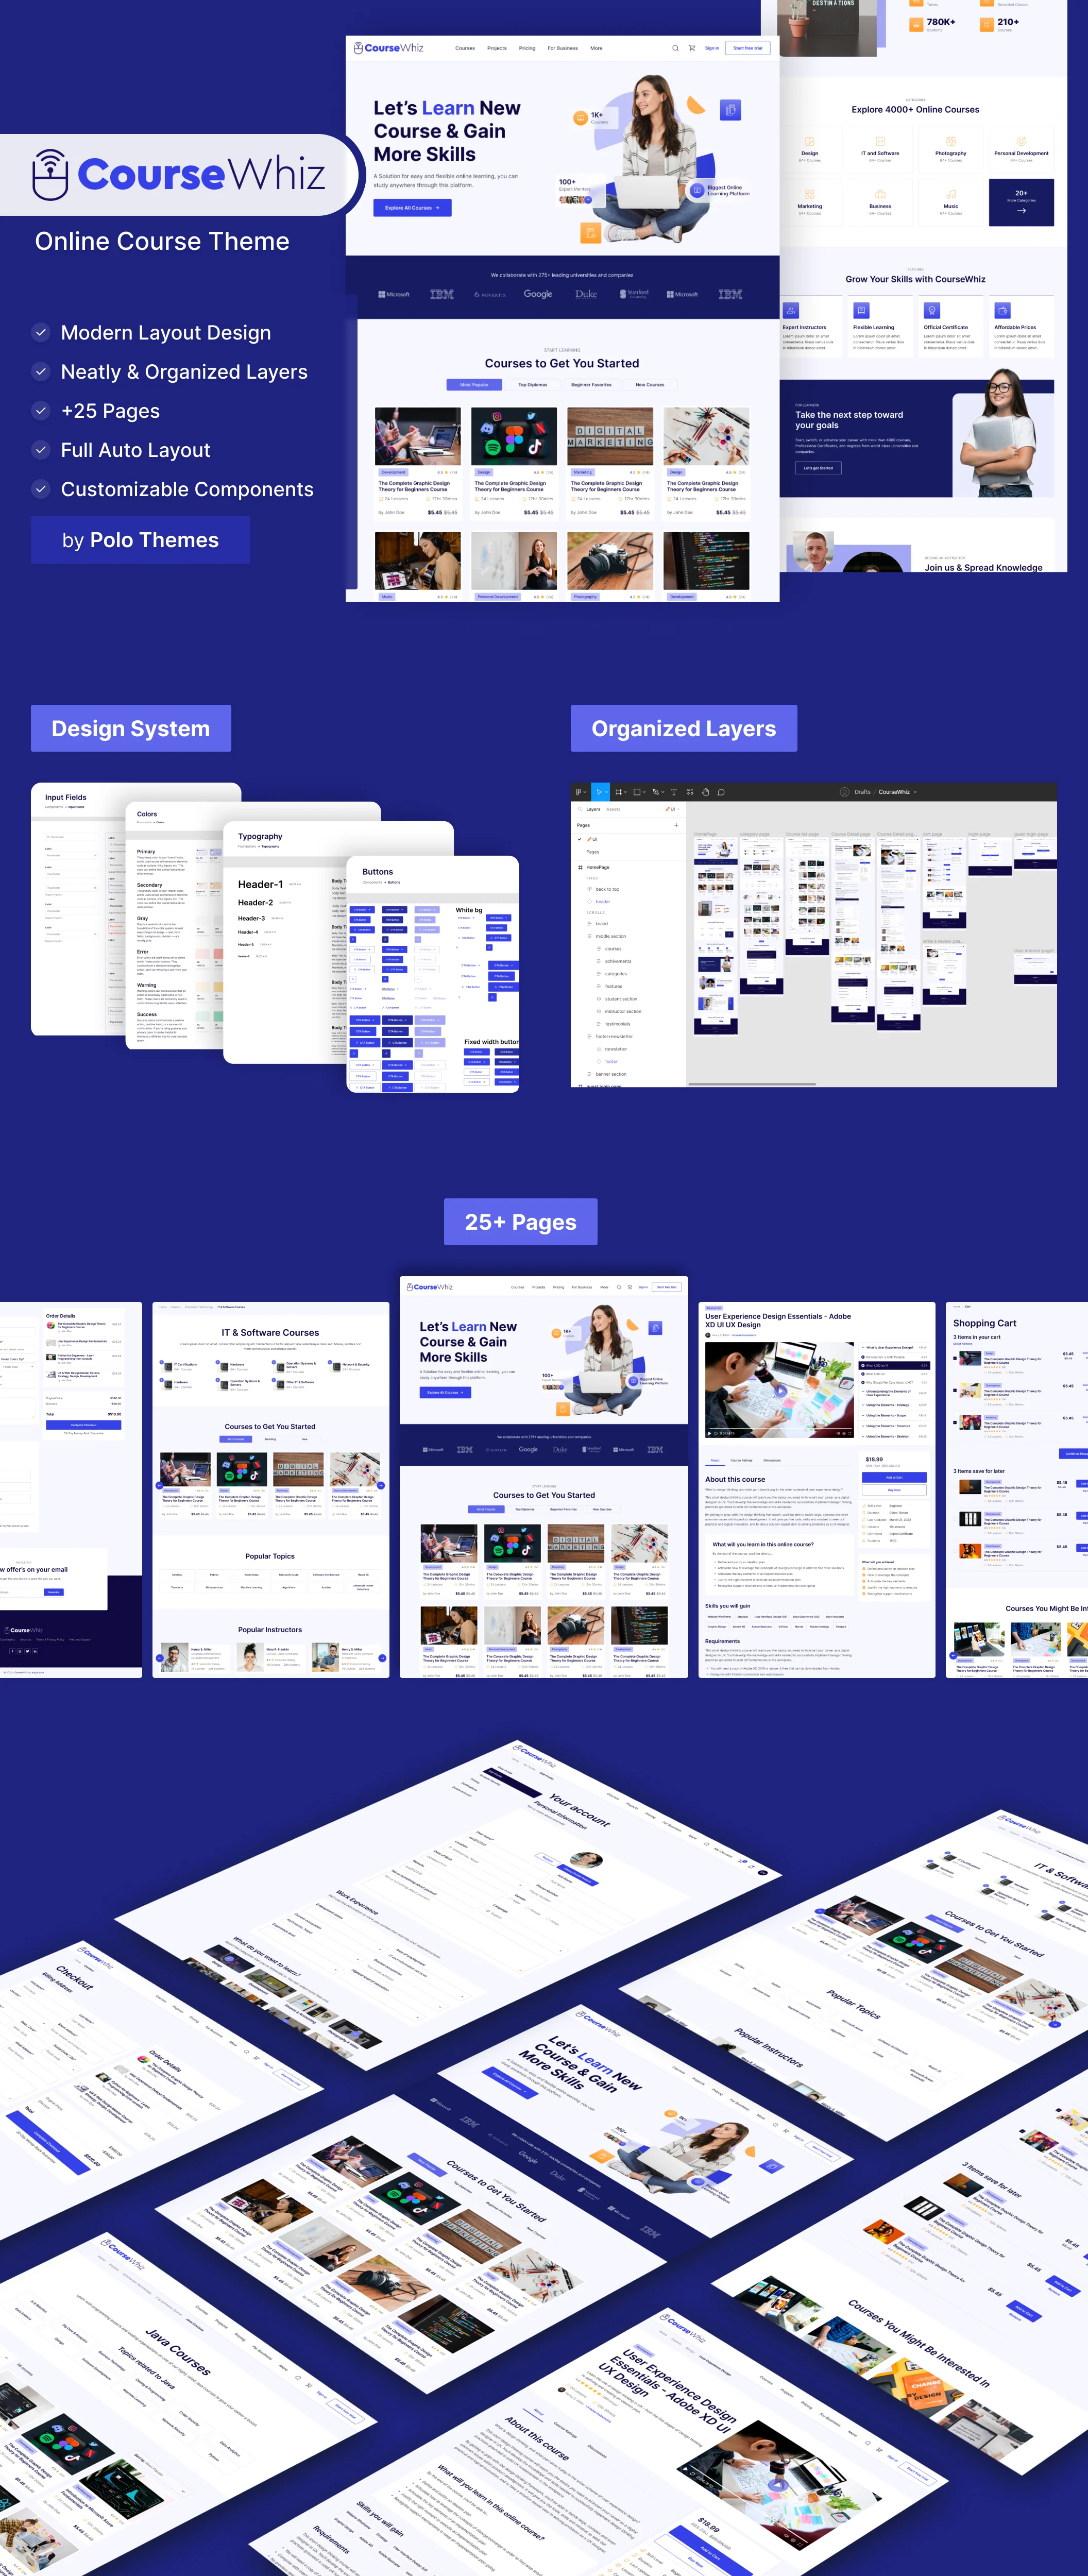Click the IT & Software Courses thumbnail
Image resolution: width=1088 pixels, height=2576 pixels.
pos(268,1446)
